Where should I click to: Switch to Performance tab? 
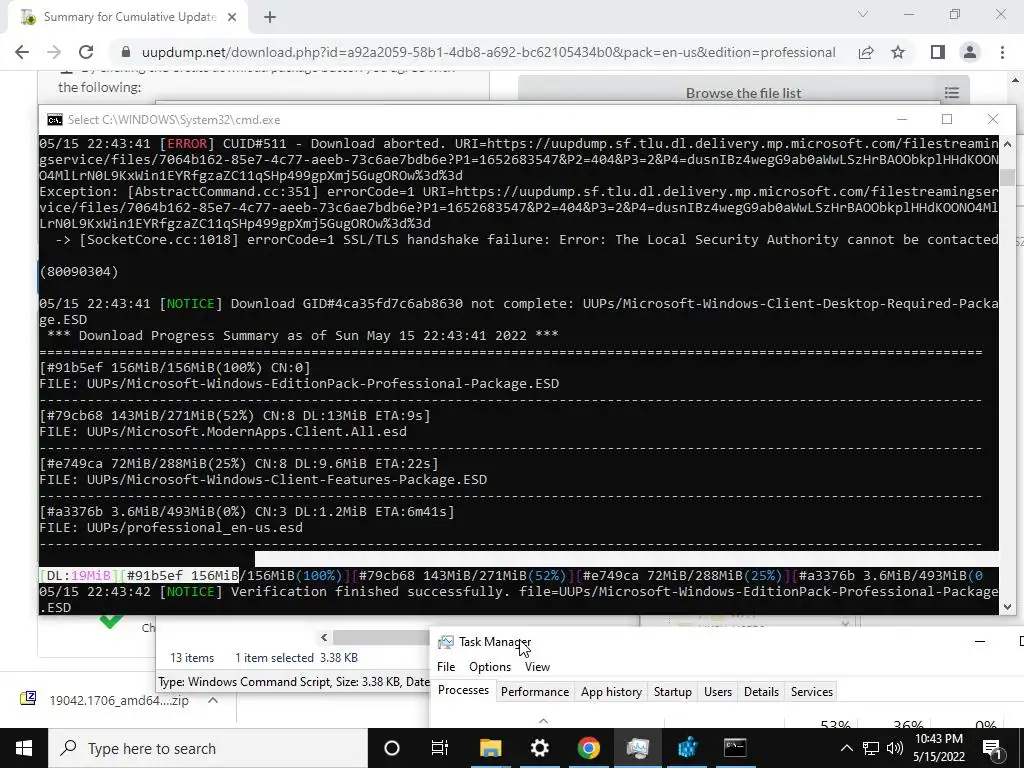coord(535,692)
